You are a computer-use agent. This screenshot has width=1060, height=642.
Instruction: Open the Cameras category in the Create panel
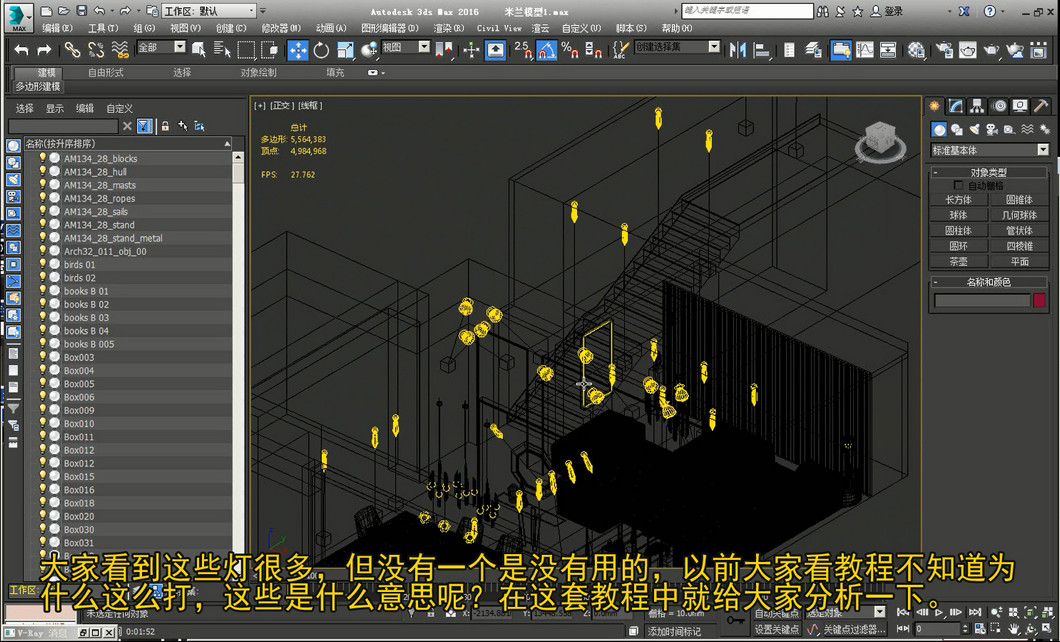click(x=991, y=129)
